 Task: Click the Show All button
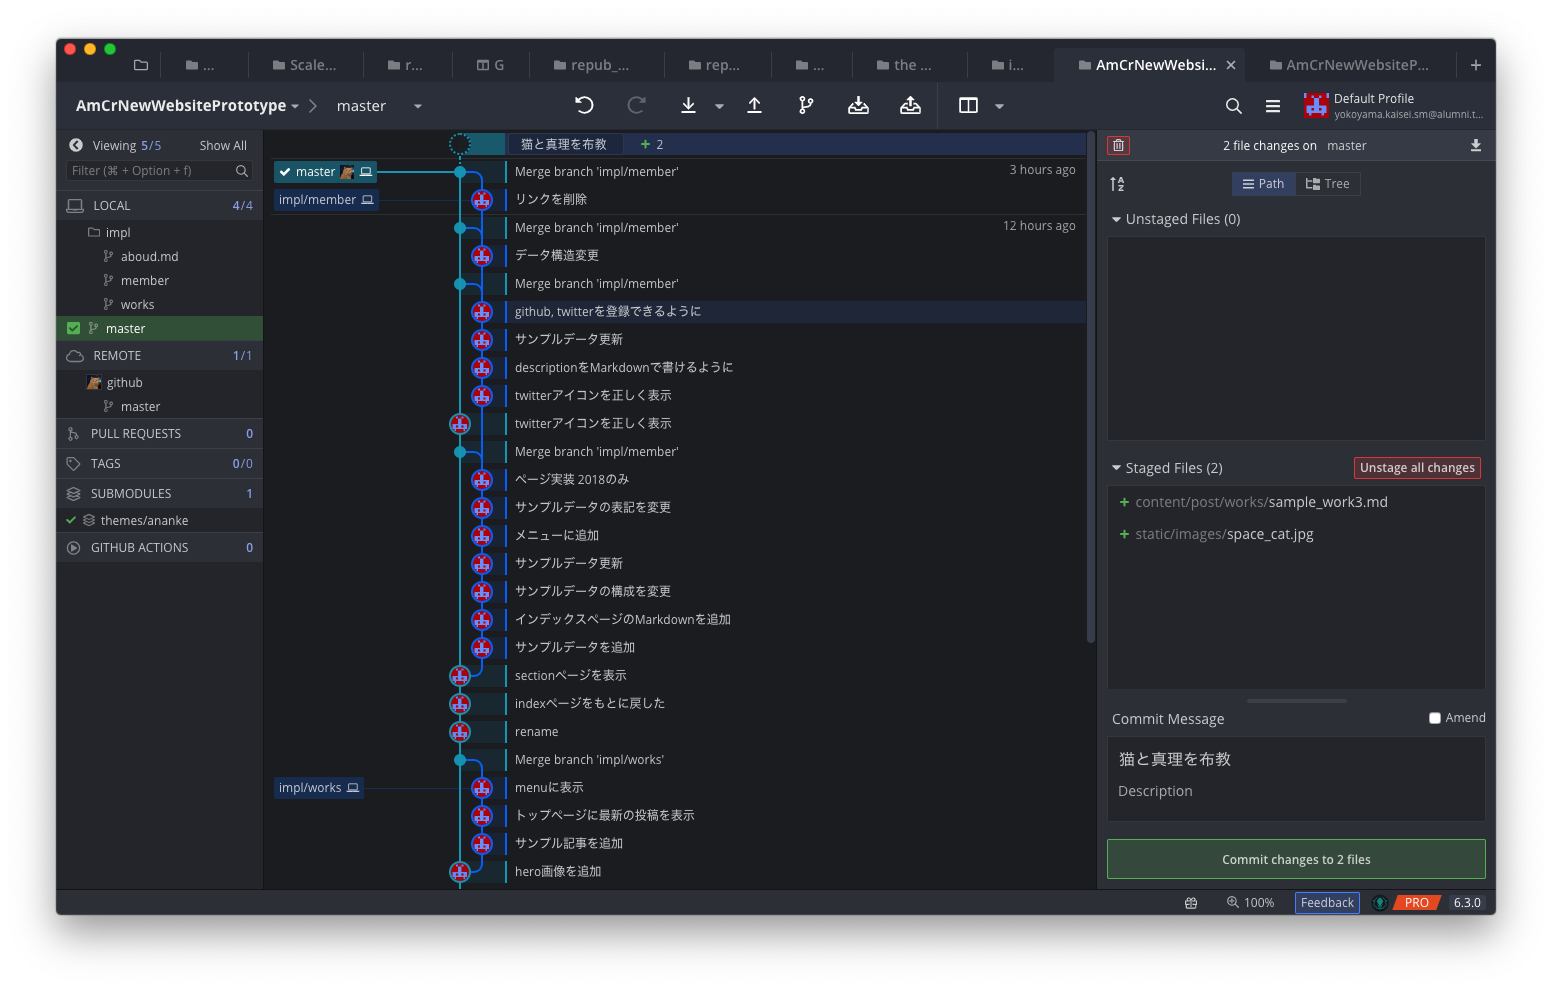(223, 145)
